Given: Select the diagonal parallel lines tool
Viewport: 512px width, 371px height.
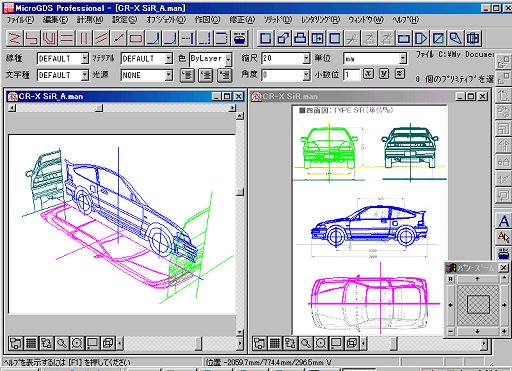Looking at the screenshot, I should pyautogui.click(x=101, y=38).
